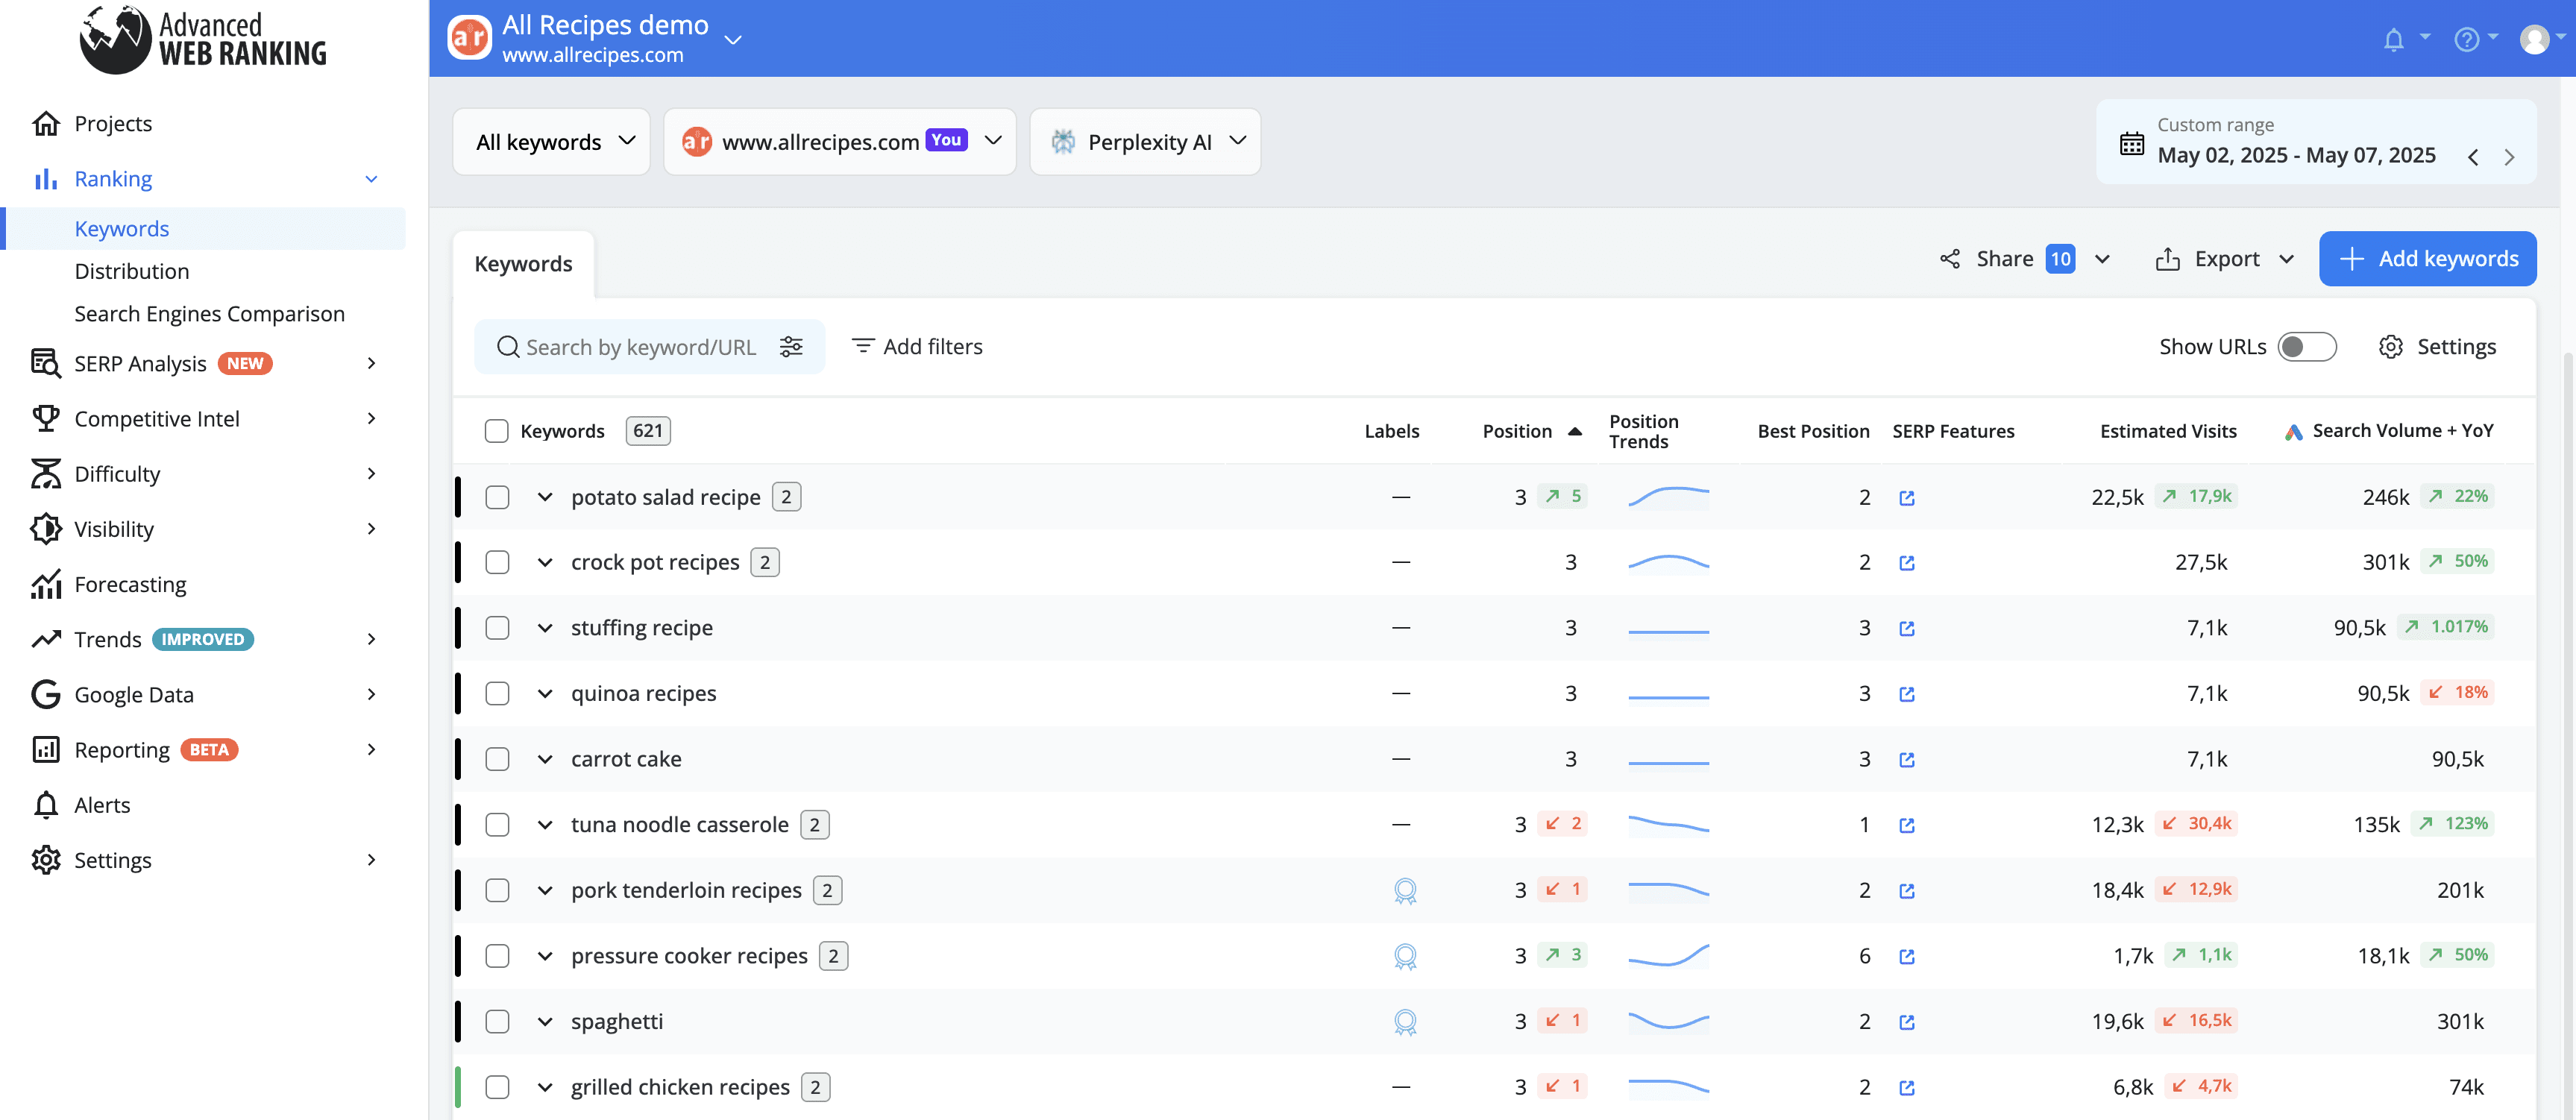The width and height of the screenshot is (2576, 1120).
Task: Click the Projects home icon in sidebar
Action: tap(46, 123)
